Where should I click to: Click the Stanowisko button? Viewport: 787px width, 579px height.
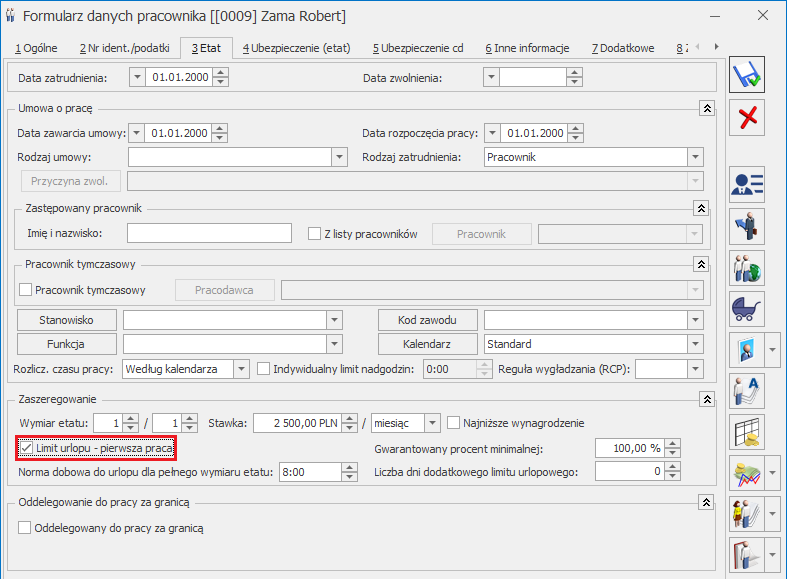pos(67,320)
